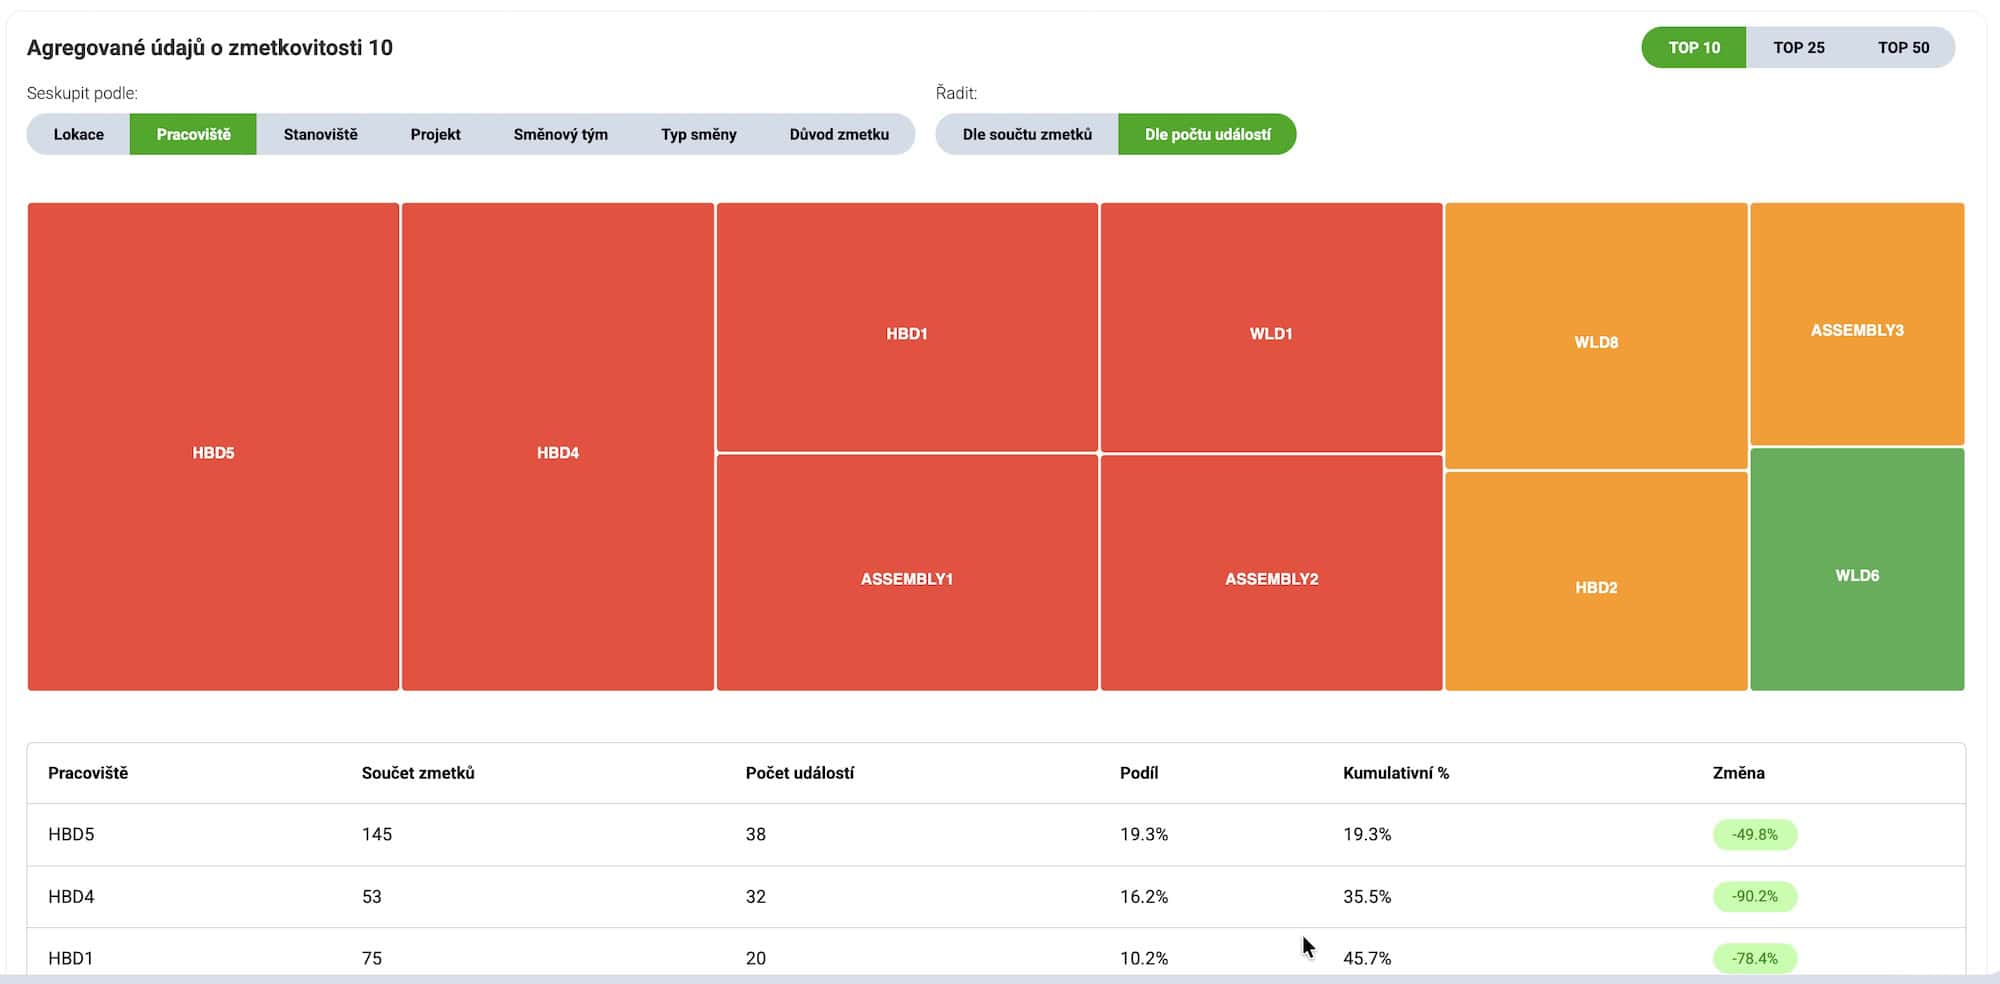Group results by Důvod zmetku
The height and width of the screenshot is (984, 2000).
pyautogui.click(x=840, y=133)
